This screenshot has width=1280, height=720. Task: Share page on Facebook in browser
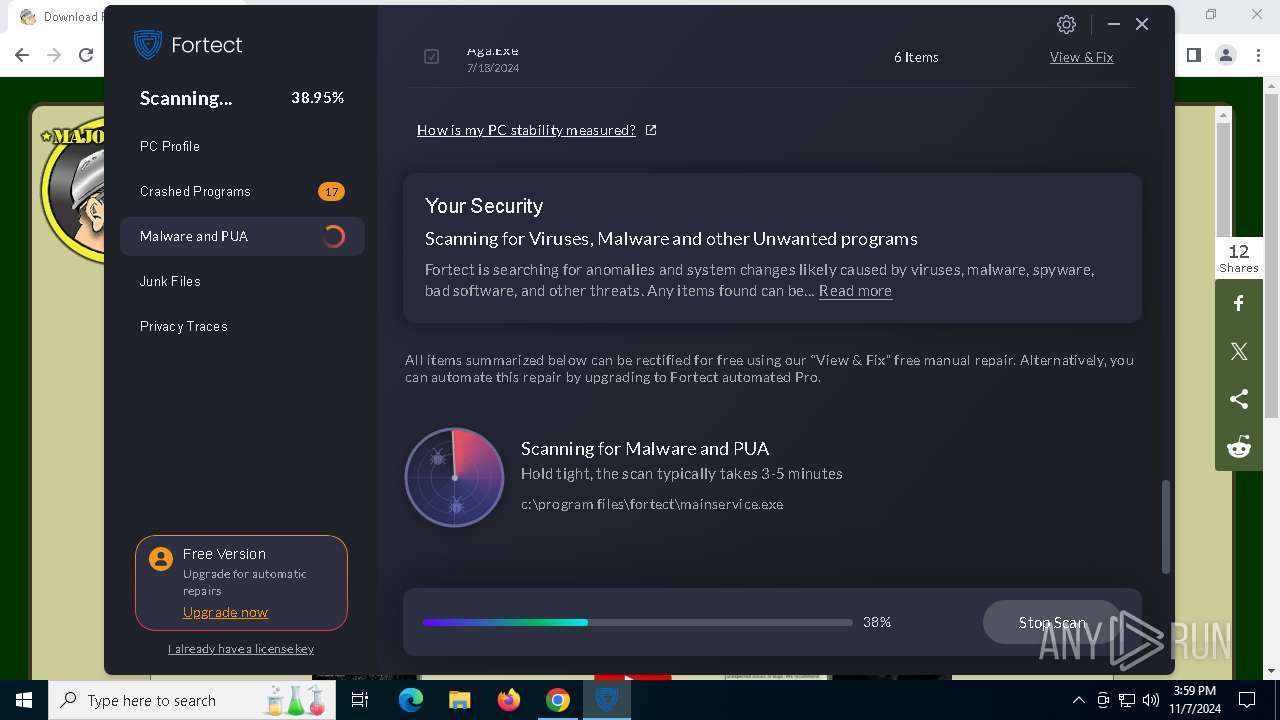click(1239, 303)
